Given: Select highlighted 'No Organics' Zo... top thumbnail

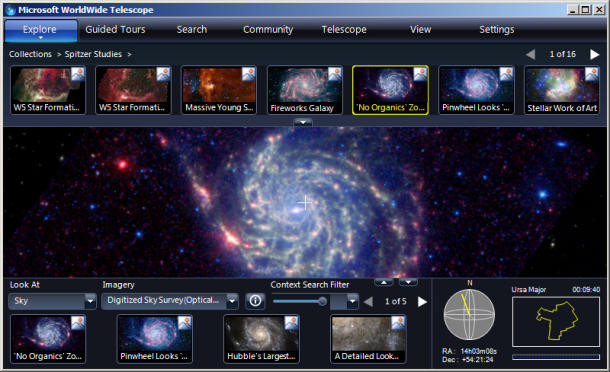Looking at the screenshot, I should click(x=390, y=90).
